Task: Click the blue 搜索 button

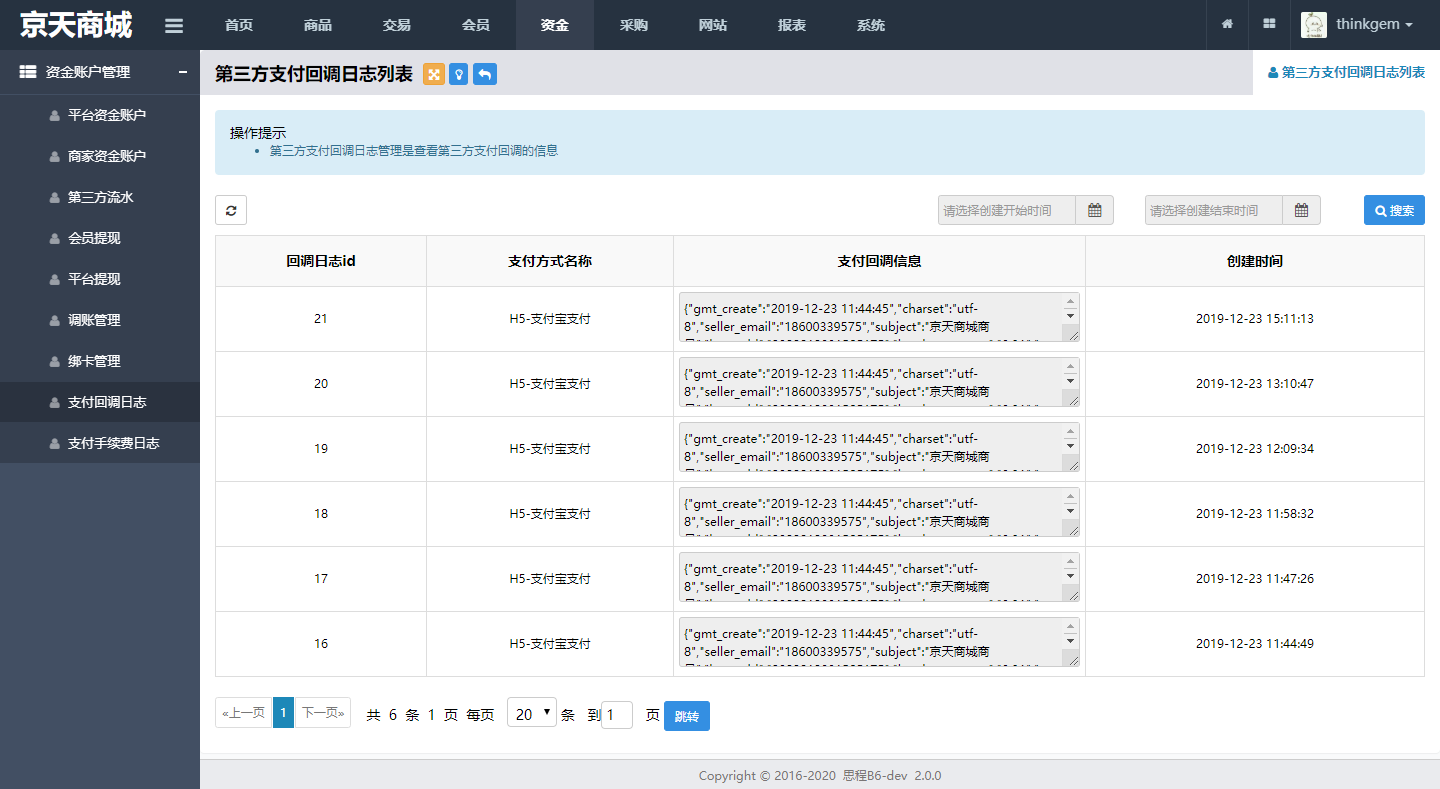Action: point(1394,210)
